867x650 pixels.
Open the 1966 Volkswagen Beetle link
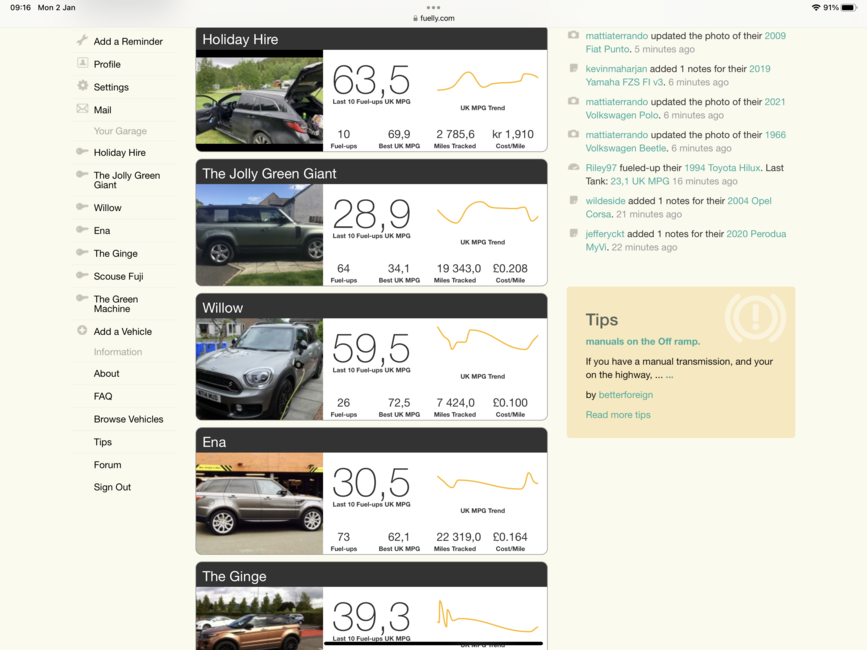[x=686, y=141]
